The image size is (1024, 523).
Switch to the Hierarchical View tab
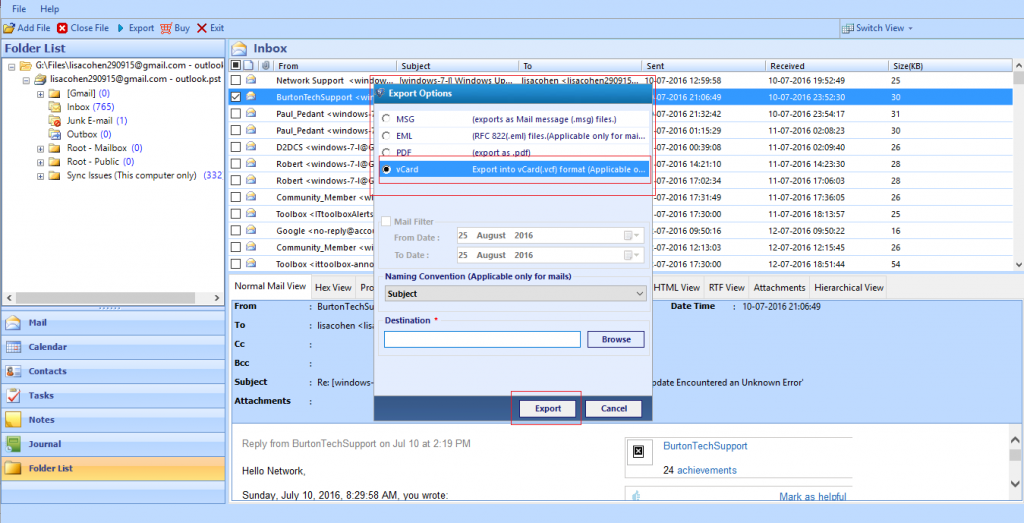click(x=849, y=287)
